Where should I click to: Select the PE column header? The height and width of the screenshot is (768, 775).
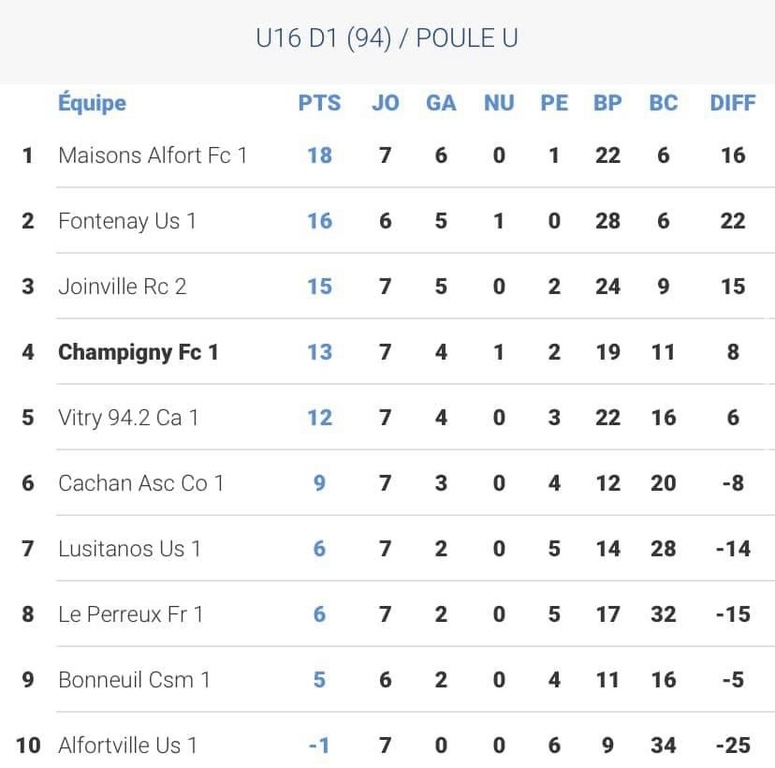pos(554,103)
